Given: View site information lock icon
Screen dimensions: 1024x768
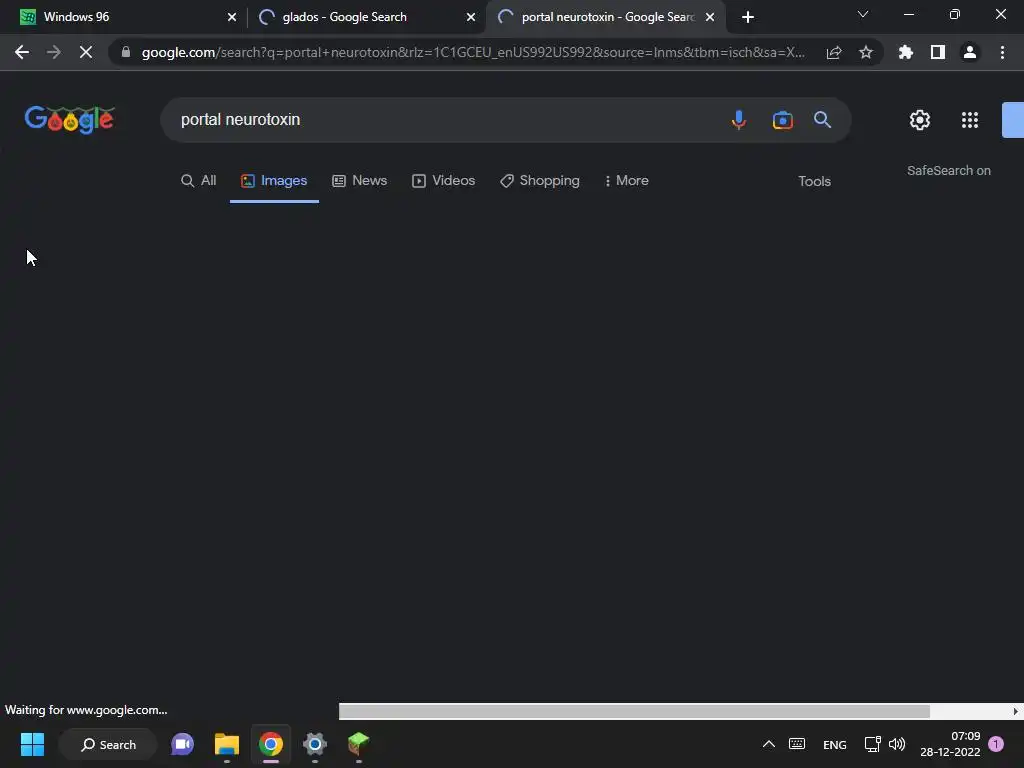Looking at the screenshot, I should click(x=126, y=52).
